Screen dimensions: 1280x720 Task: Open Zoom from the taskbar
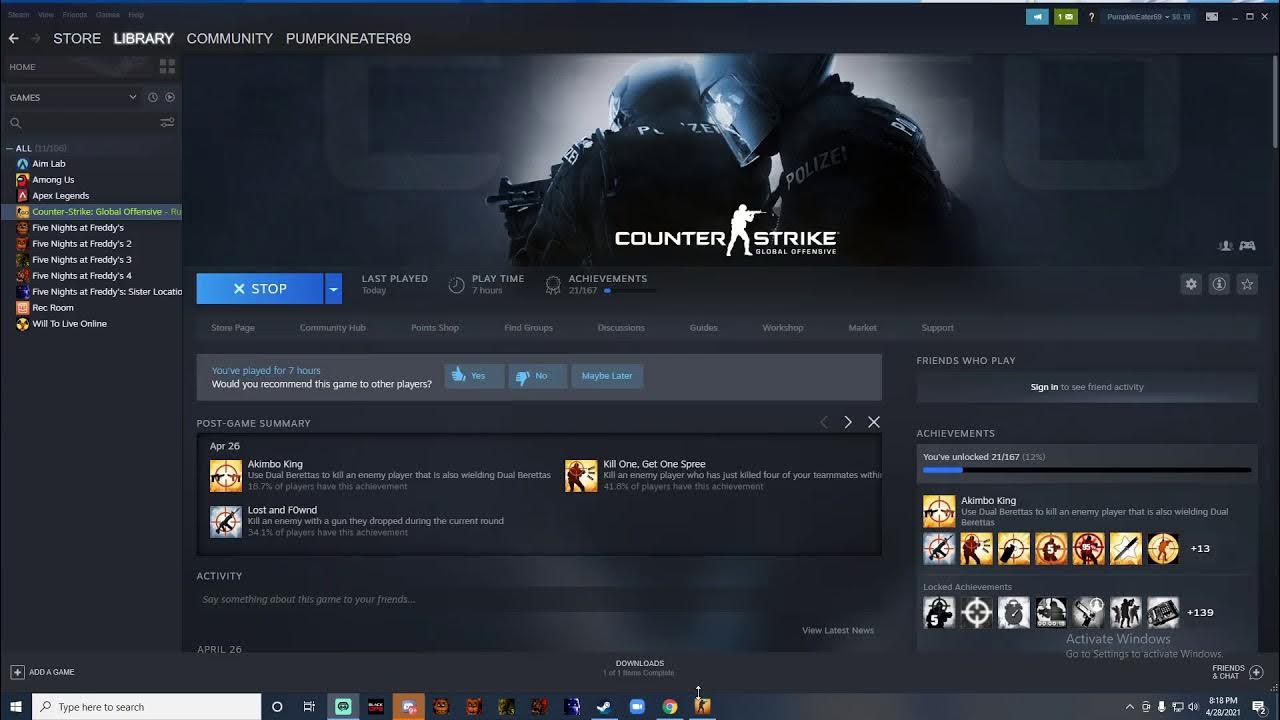coord(637,706)
